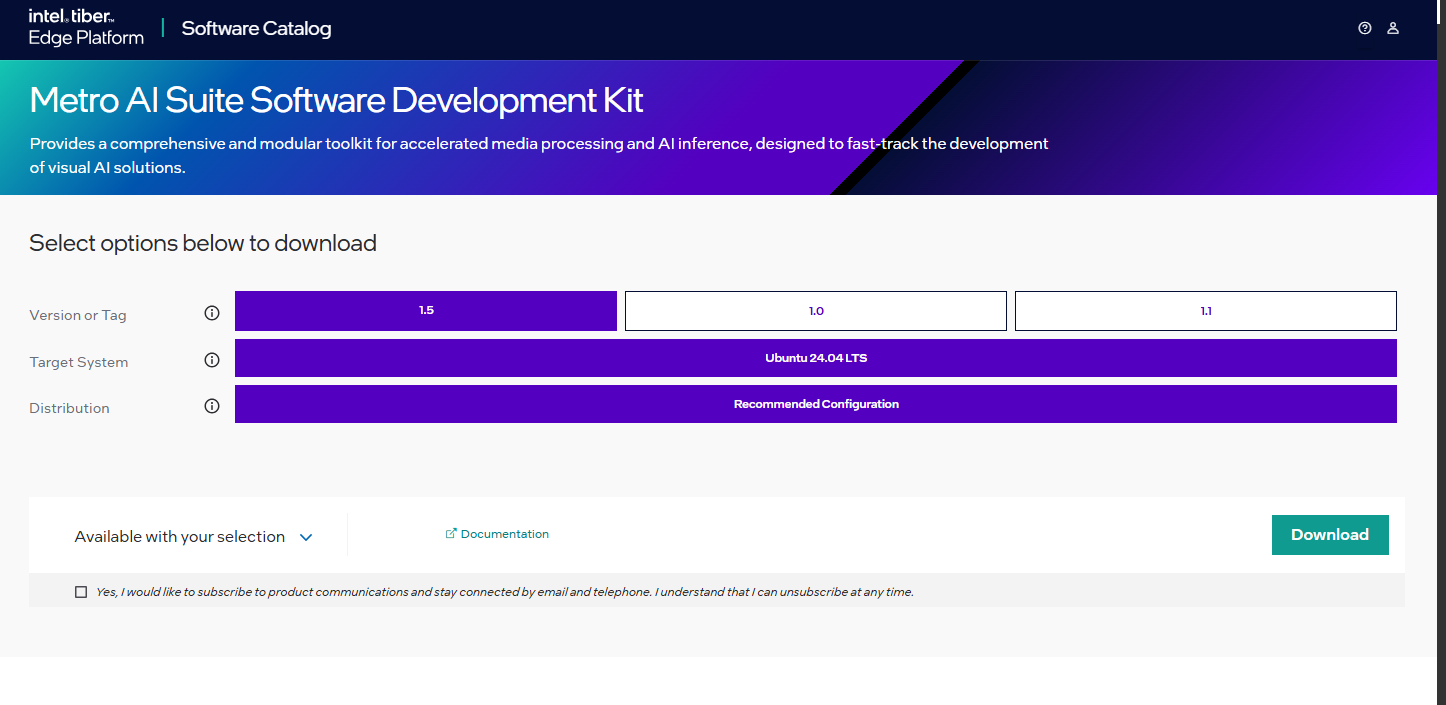Select version 1.1
Viewport: 1446px width, 705px height.
pyautogui.click(x=1206, y=311)
